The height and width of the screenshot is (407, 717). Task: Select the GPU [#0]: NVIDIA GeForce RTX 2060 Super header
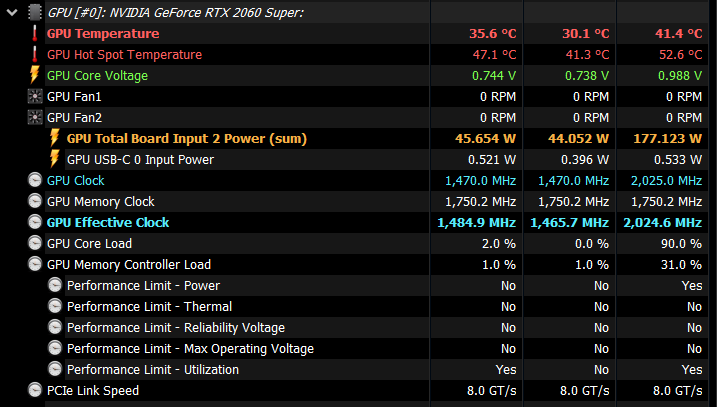click(x=176, y=12)
